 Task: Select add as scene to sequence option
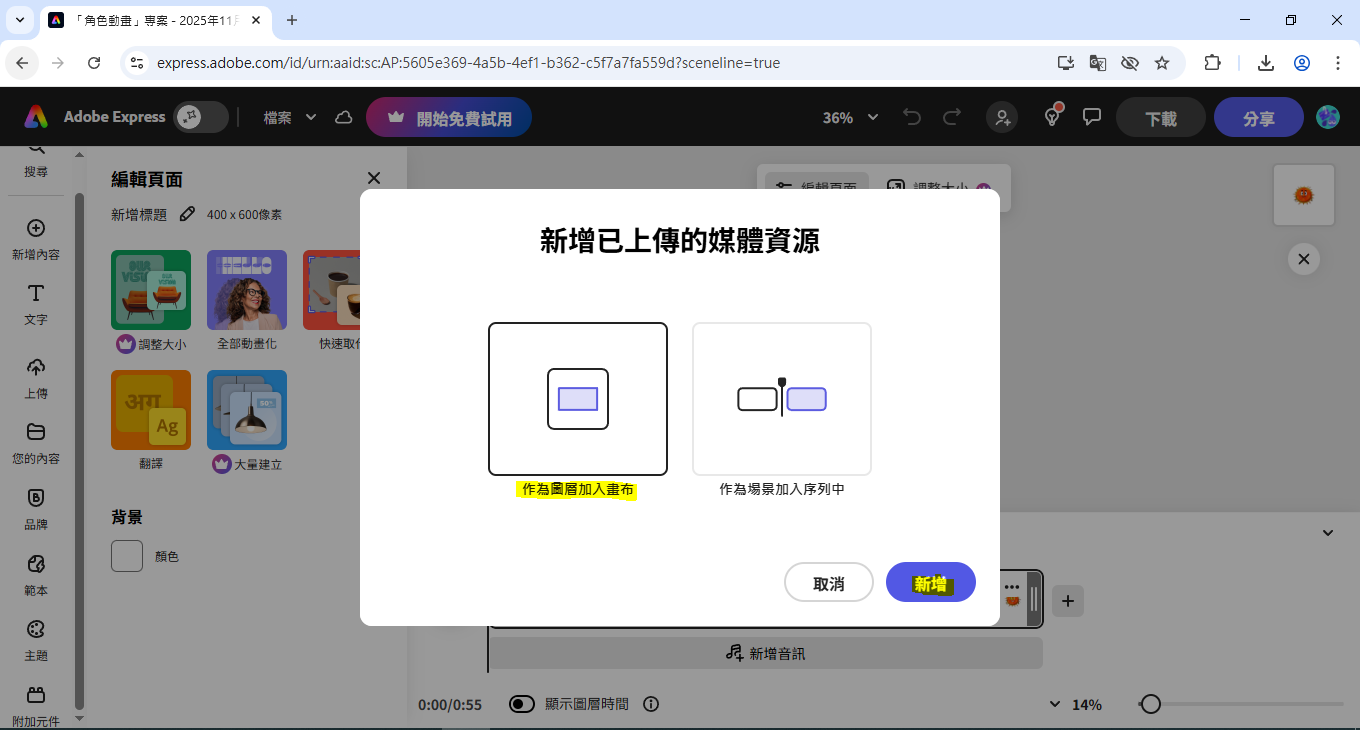pos(781,399)
